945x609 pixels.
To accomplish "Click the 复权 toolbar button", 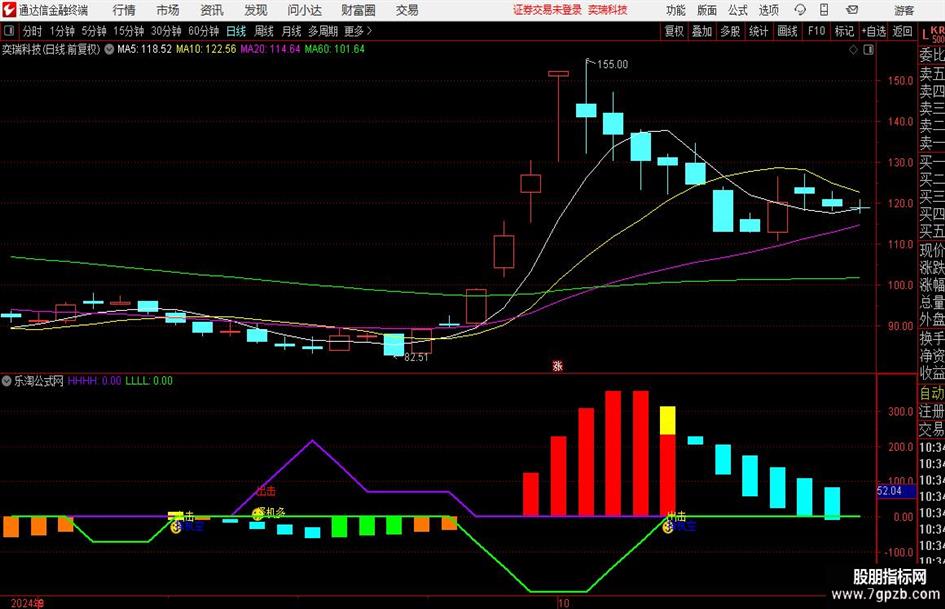I will pos(674,31).
